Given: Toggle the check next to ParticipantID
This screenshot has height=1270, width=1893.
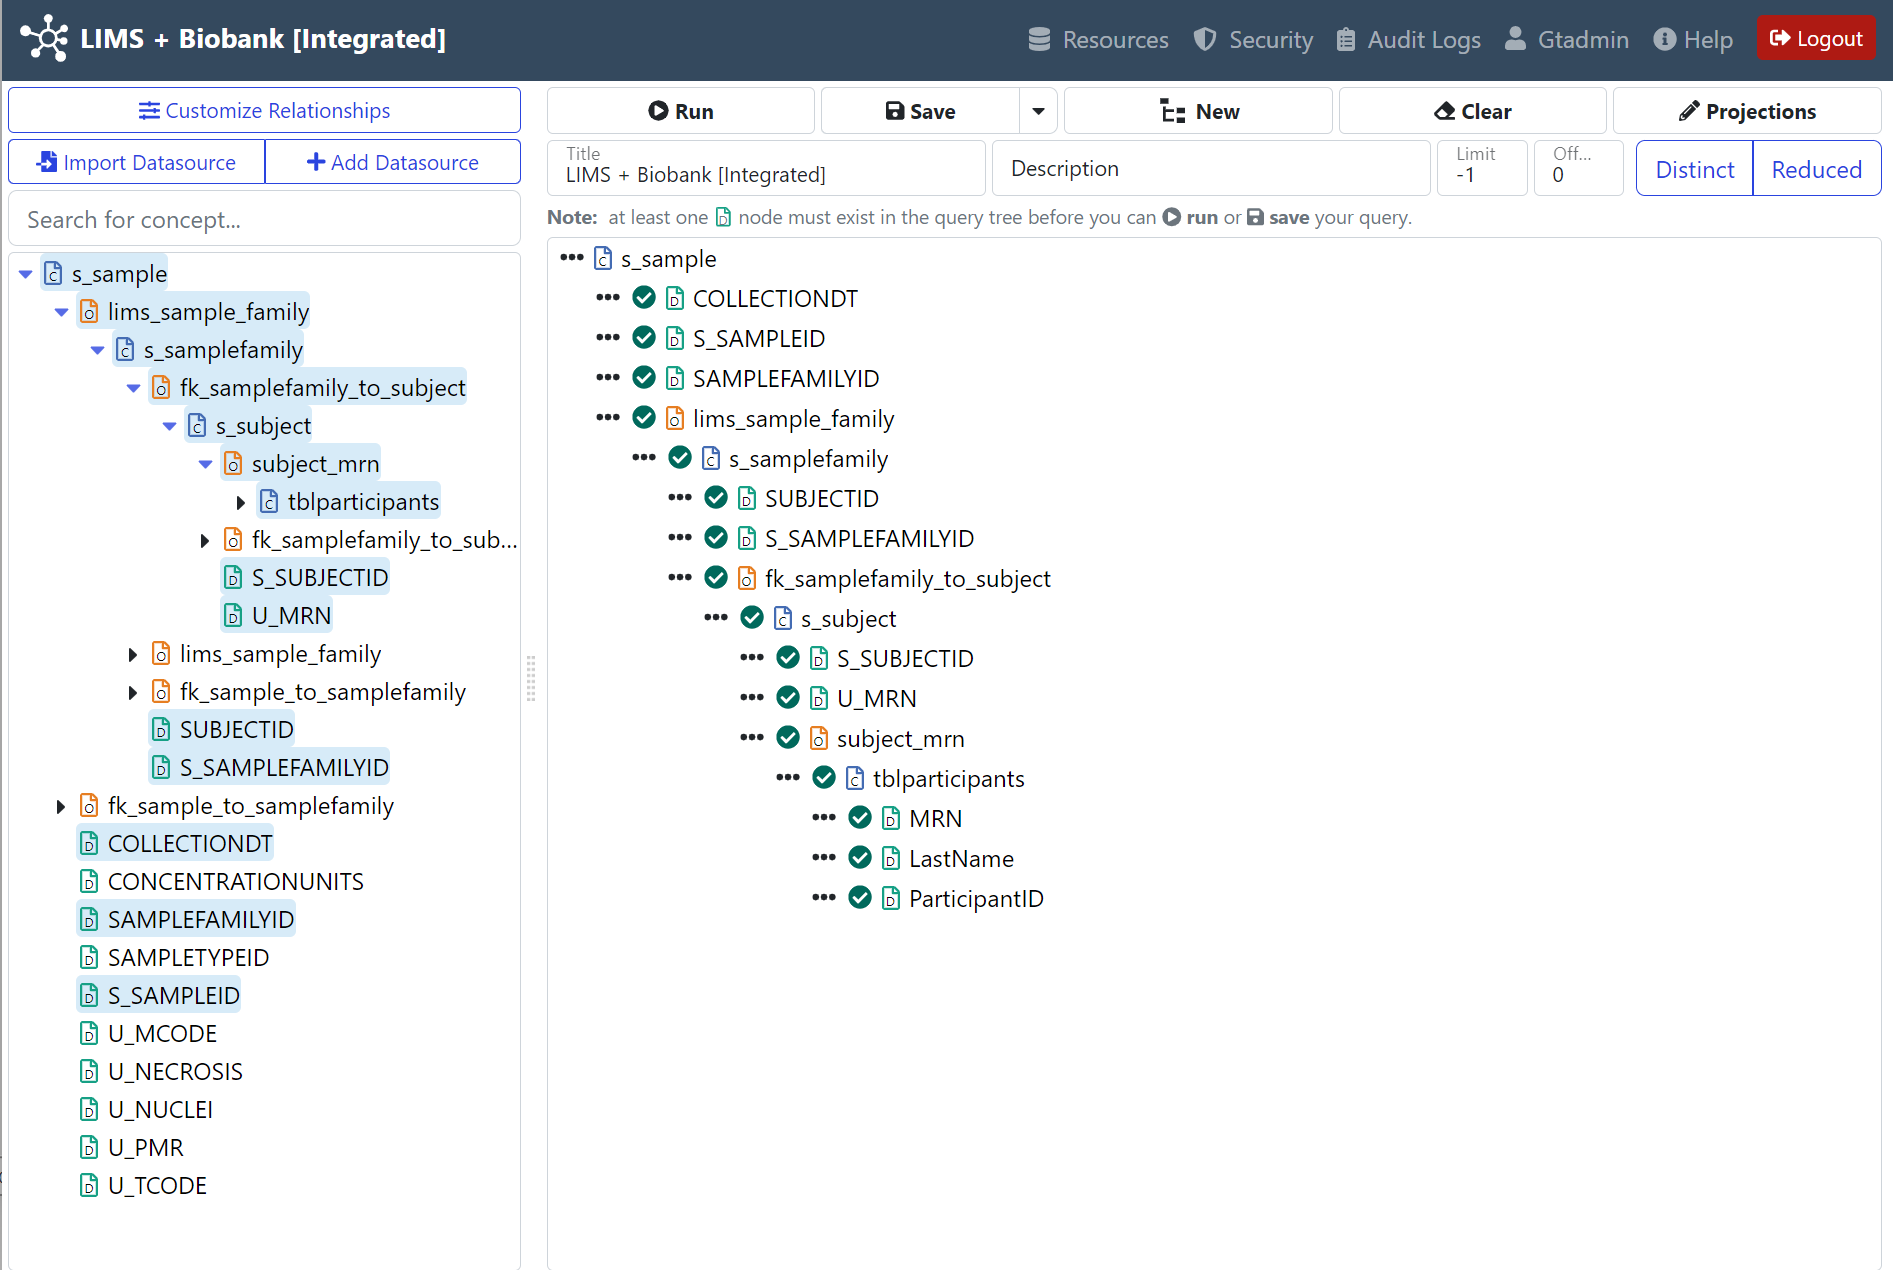Looking at the screenshot, I should coord(860,898).
